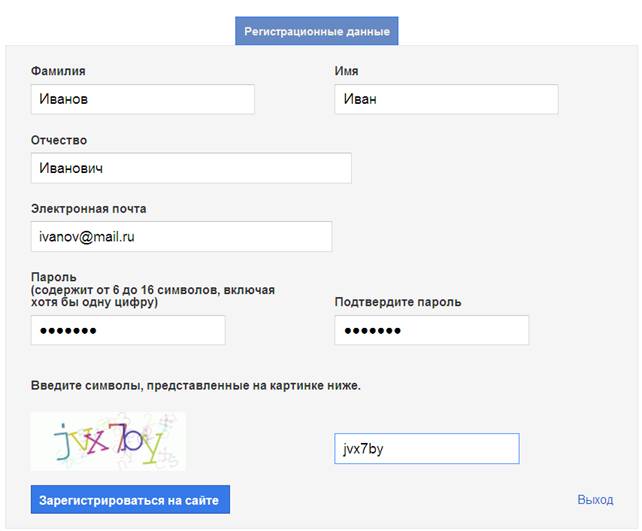Click the Отчество label
The height and width of the screenshot is (531, 642).
tap(59, 140)
